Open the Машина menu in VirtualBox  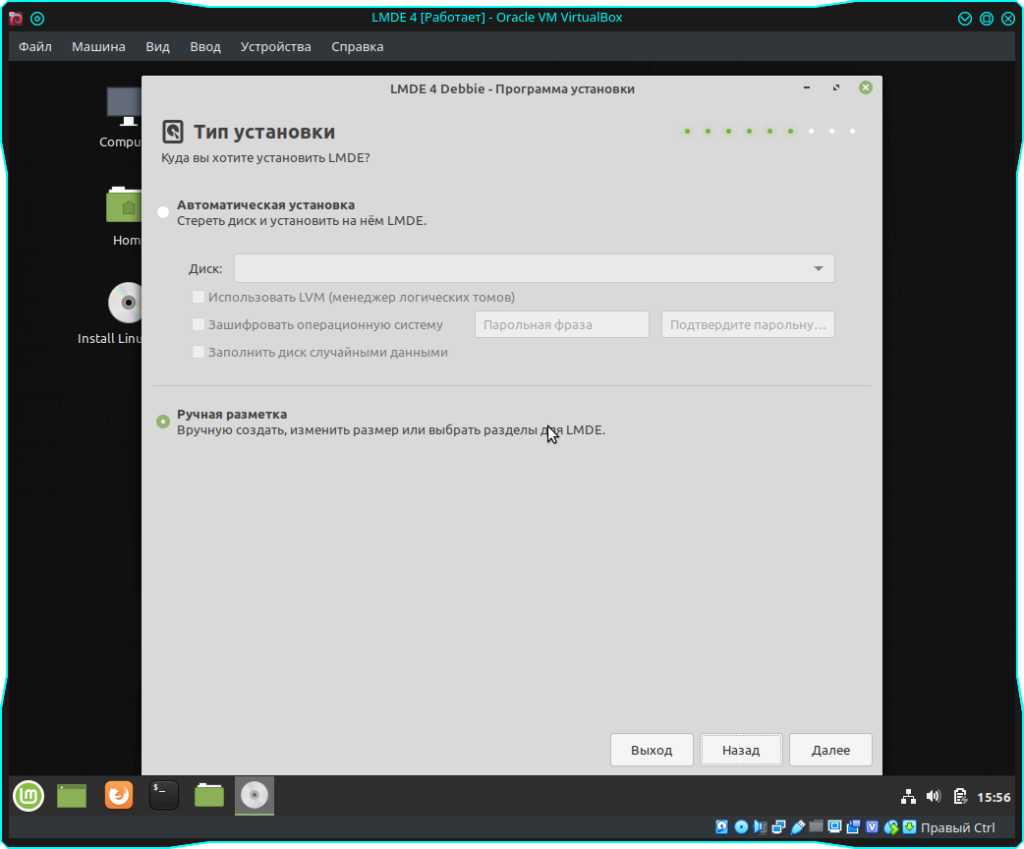pyautogui.click(x=98, y=47)
